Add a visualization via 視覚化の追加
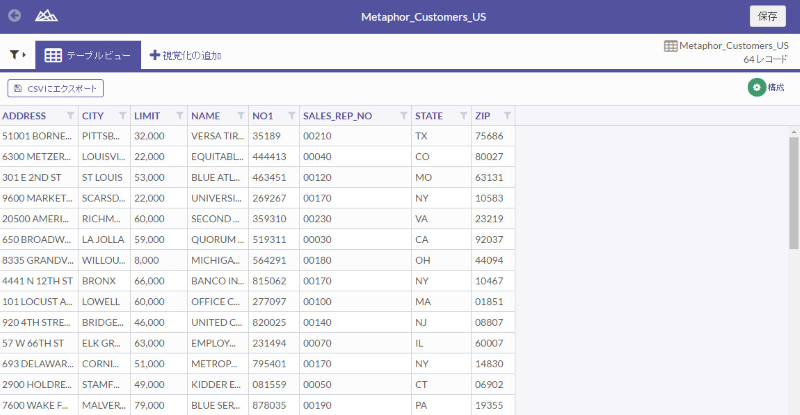The height and width of the screenshot is (415, 800). click(x=185, y=55)
